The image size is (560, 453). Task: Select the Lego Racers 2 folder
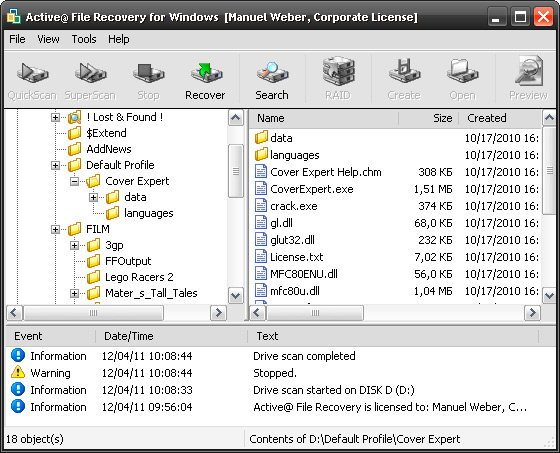139,277
